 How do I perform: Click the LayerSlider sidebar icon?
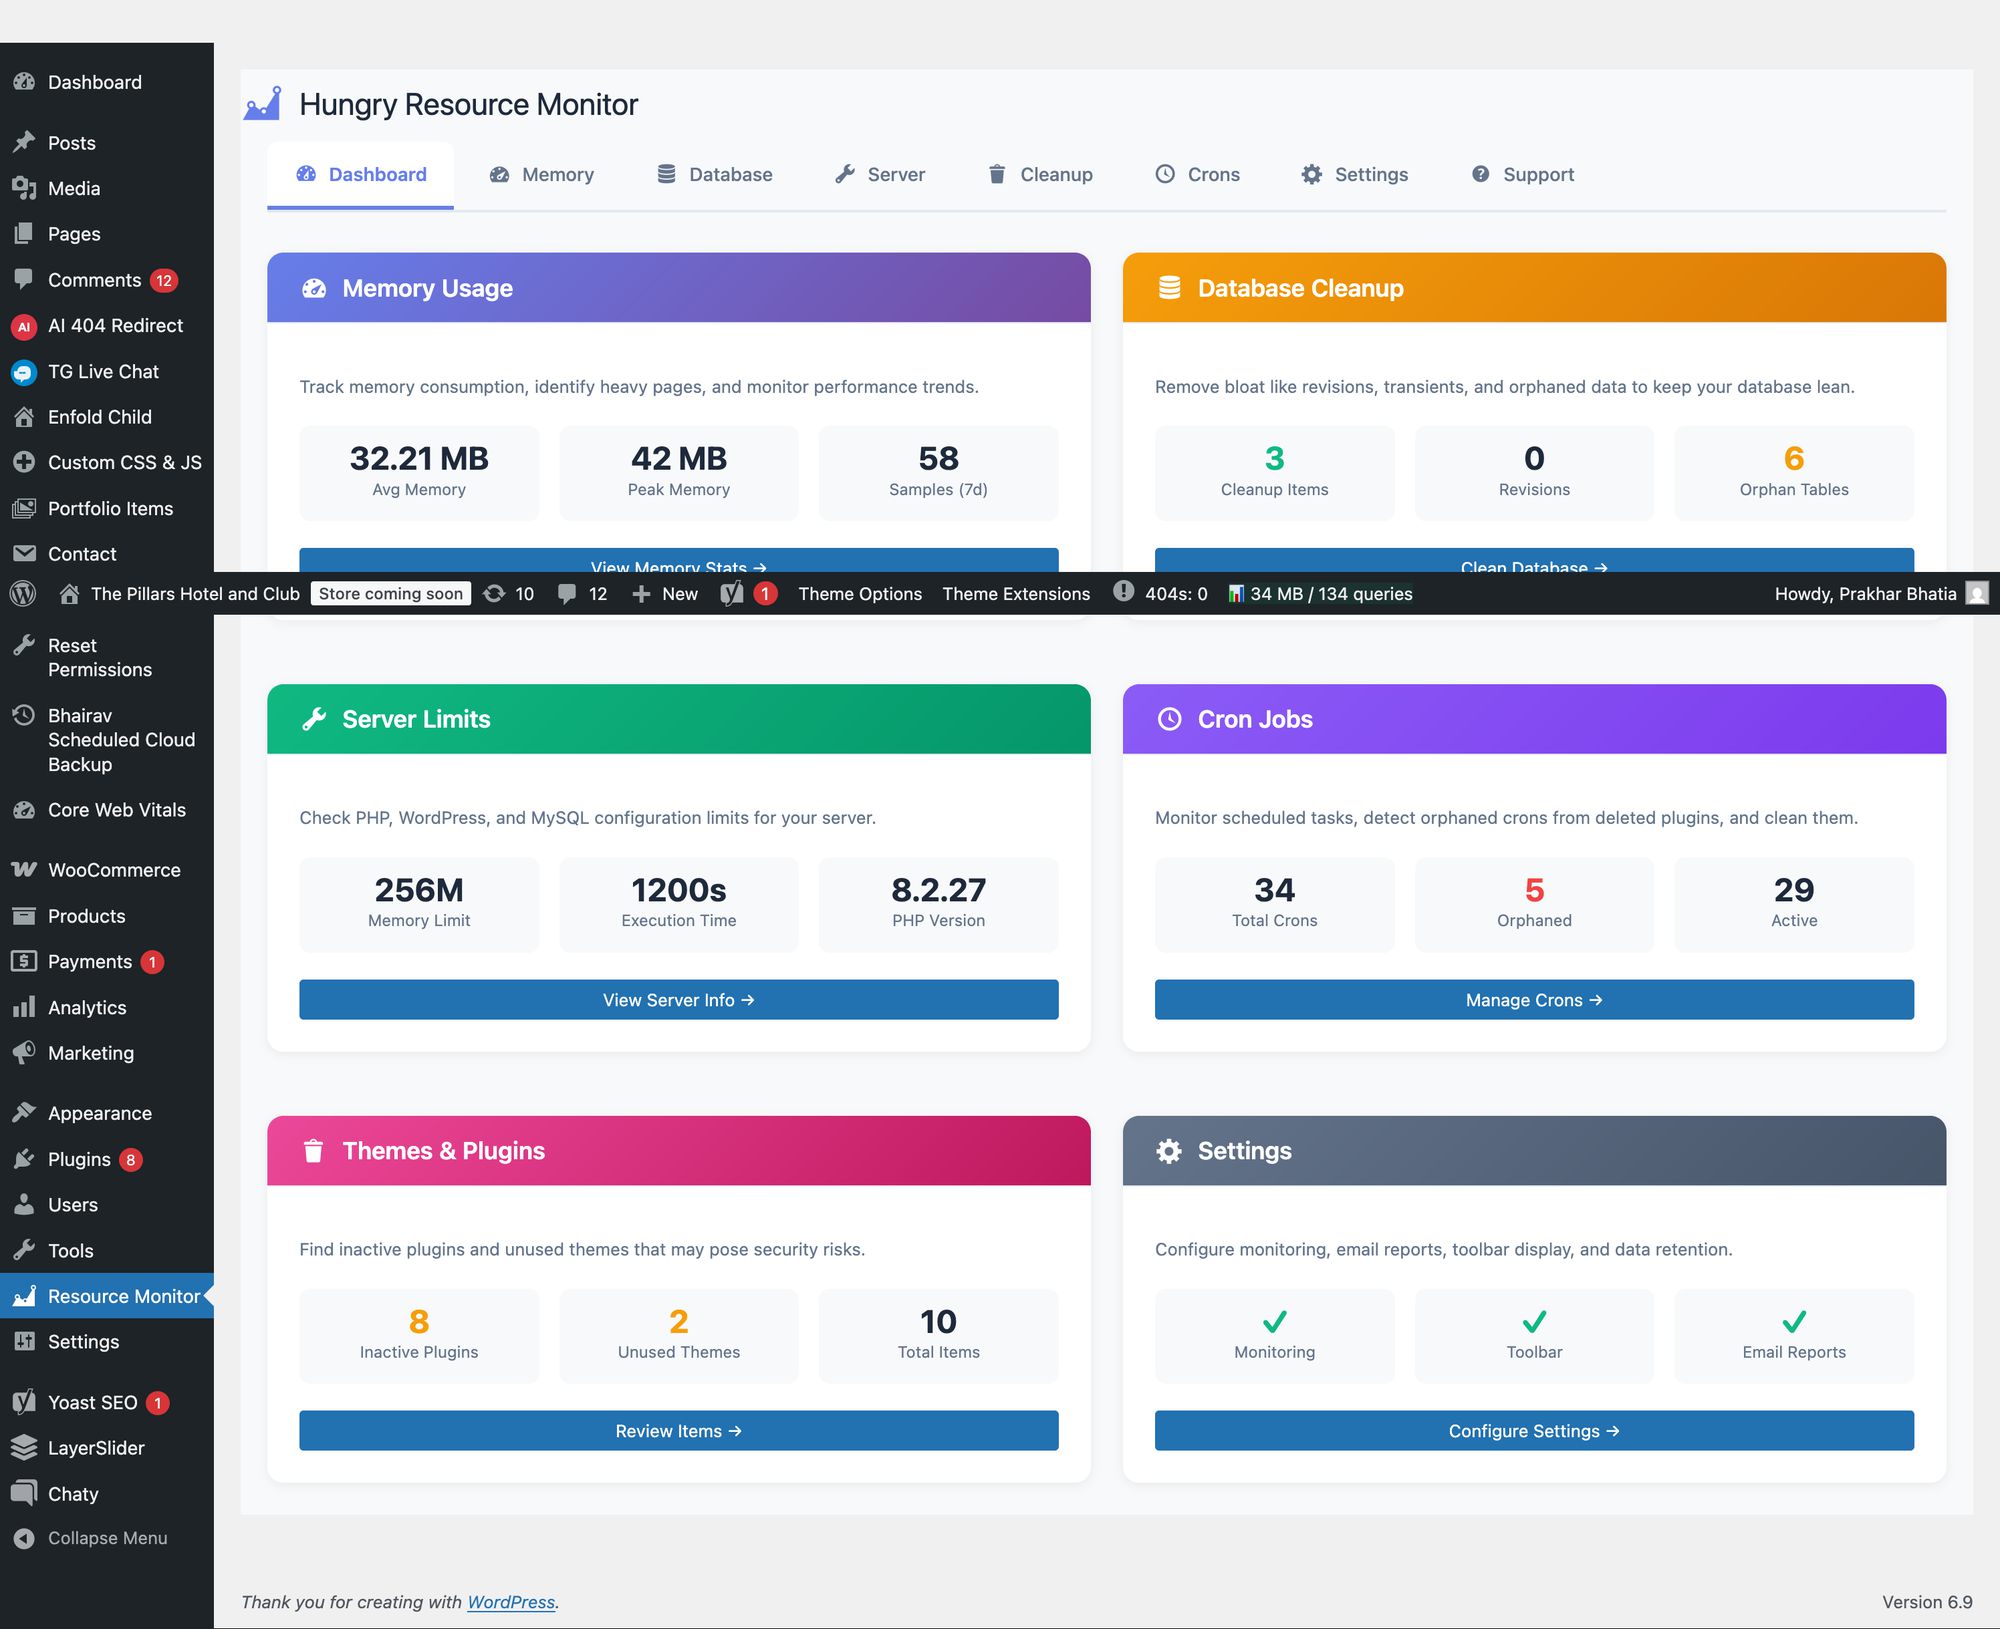[x=24, y=1447]
